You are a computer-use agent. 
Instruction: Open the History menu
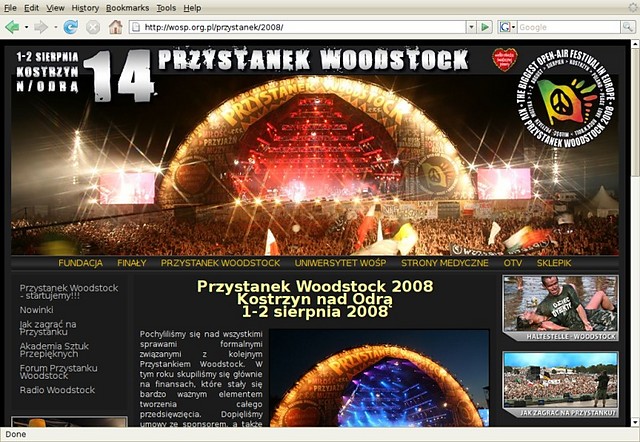point(85,8)
